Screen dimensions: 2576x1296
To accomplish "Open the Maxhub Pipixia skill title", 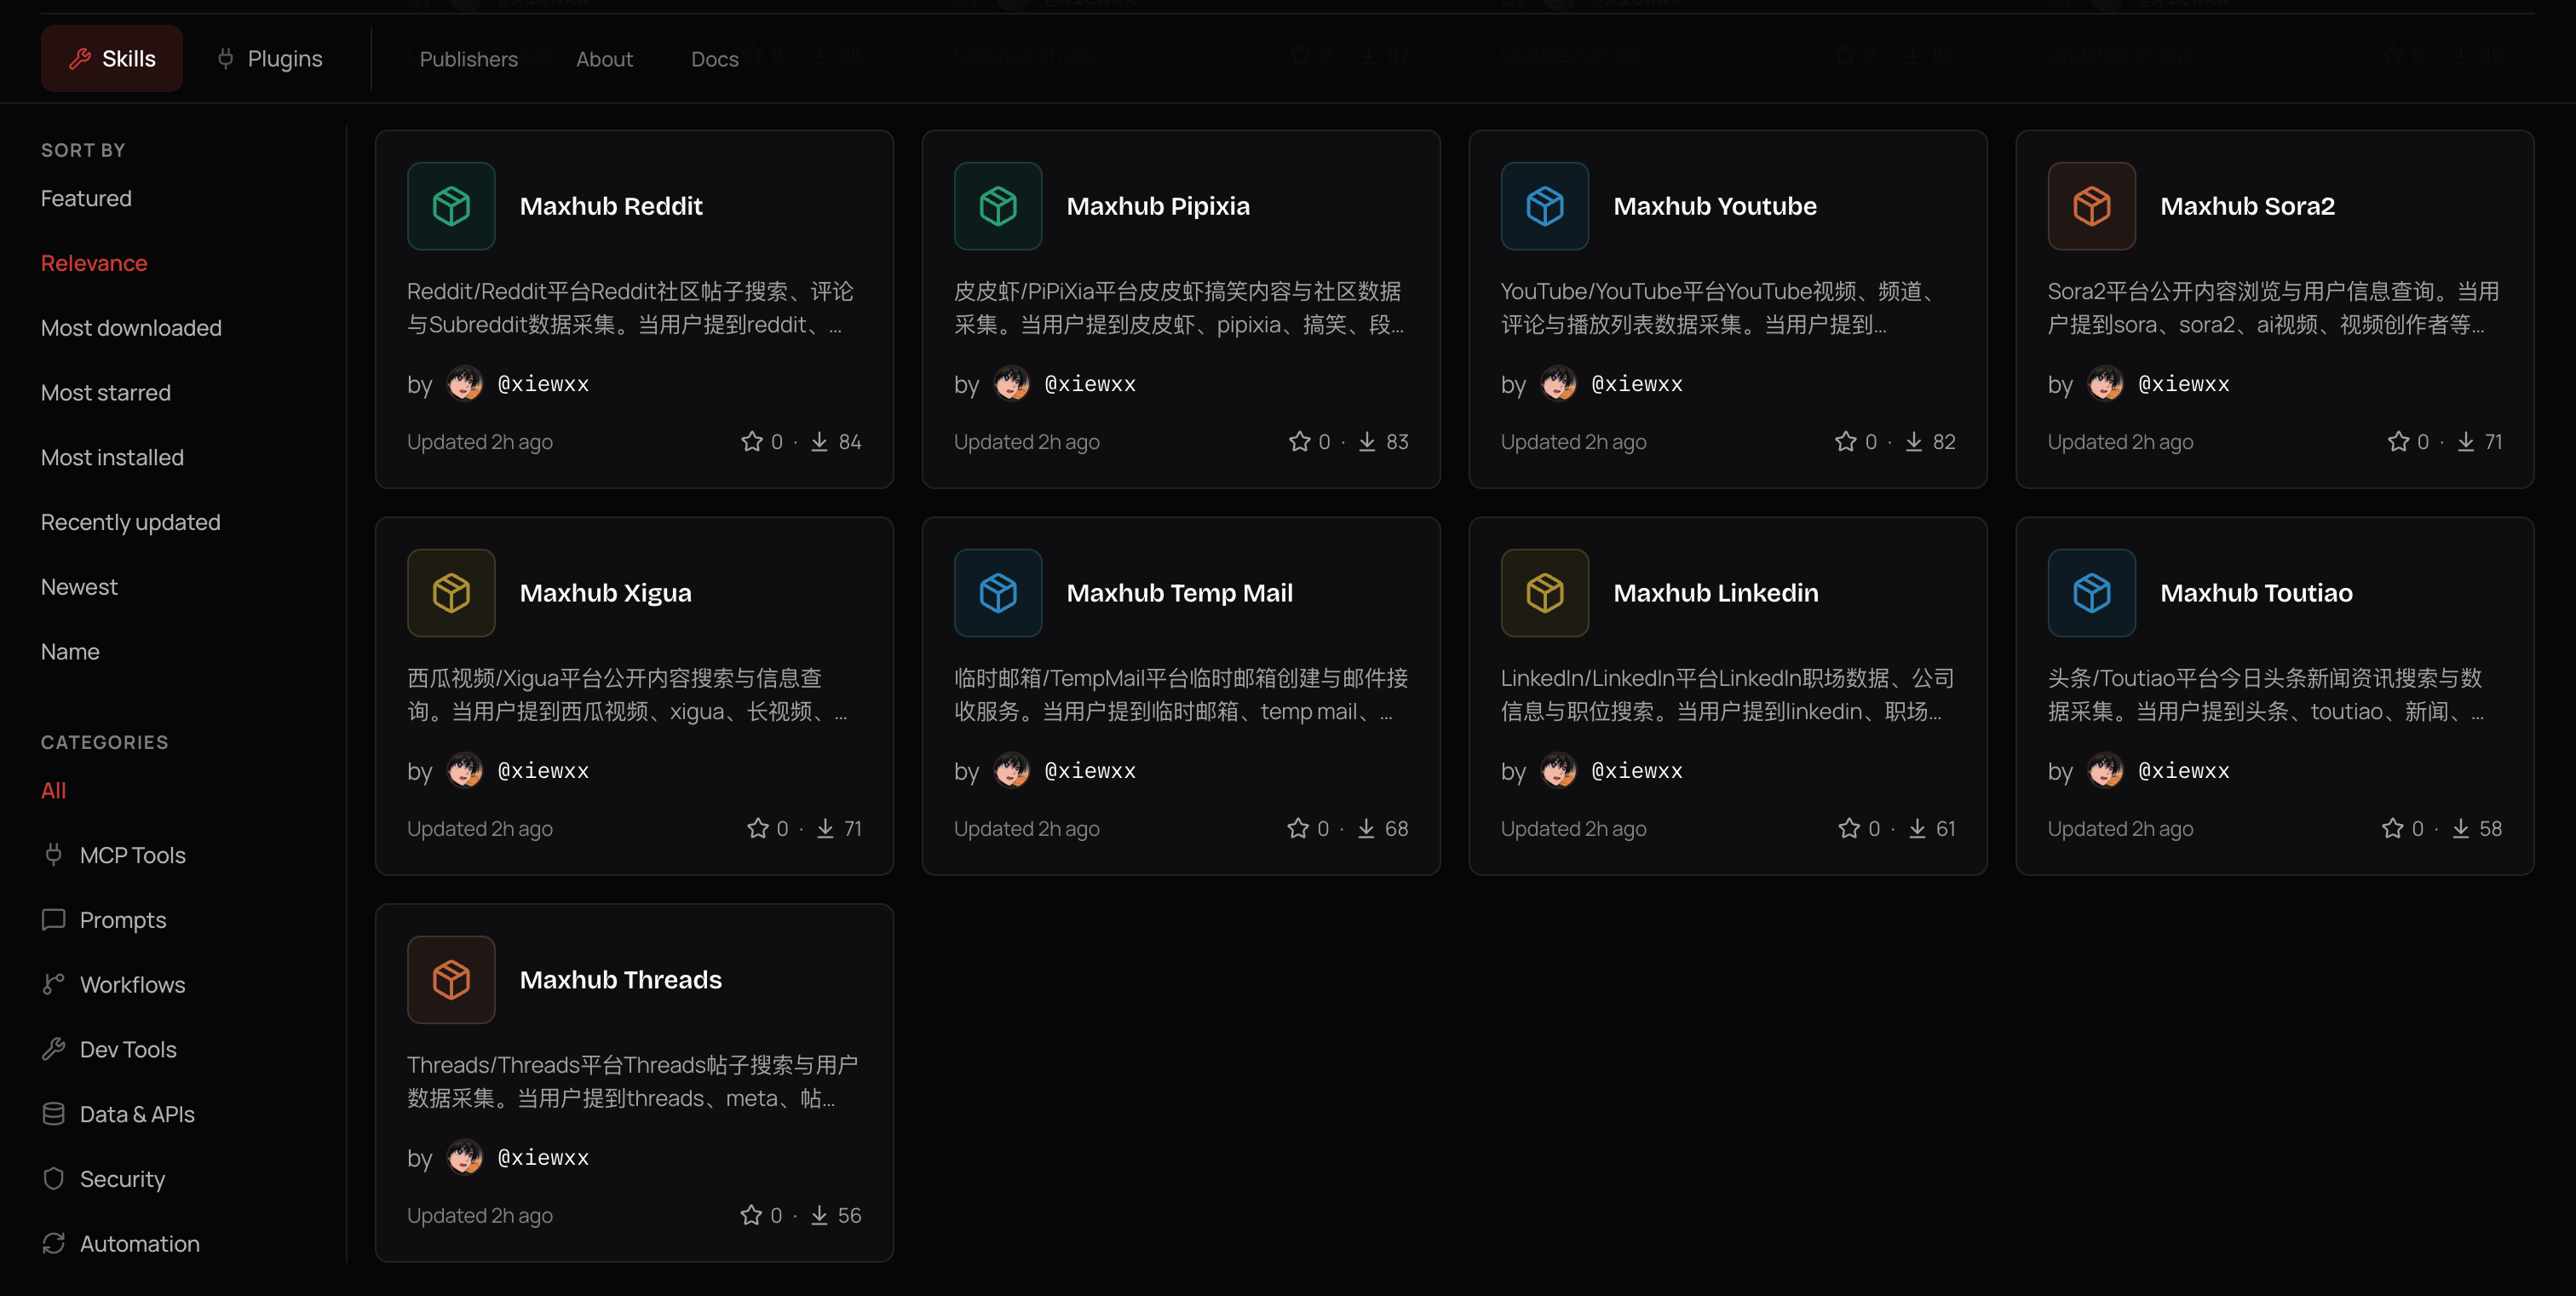I will (x=1158, y=206).
